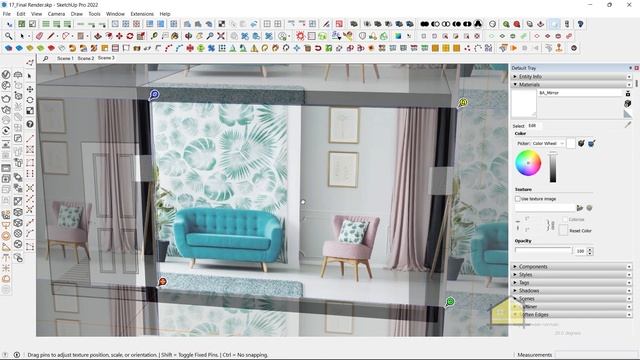640x360 pixels.
Task: Click the green magnifier zoom icon
Action: pyautogui.click(x=506, y=24)
